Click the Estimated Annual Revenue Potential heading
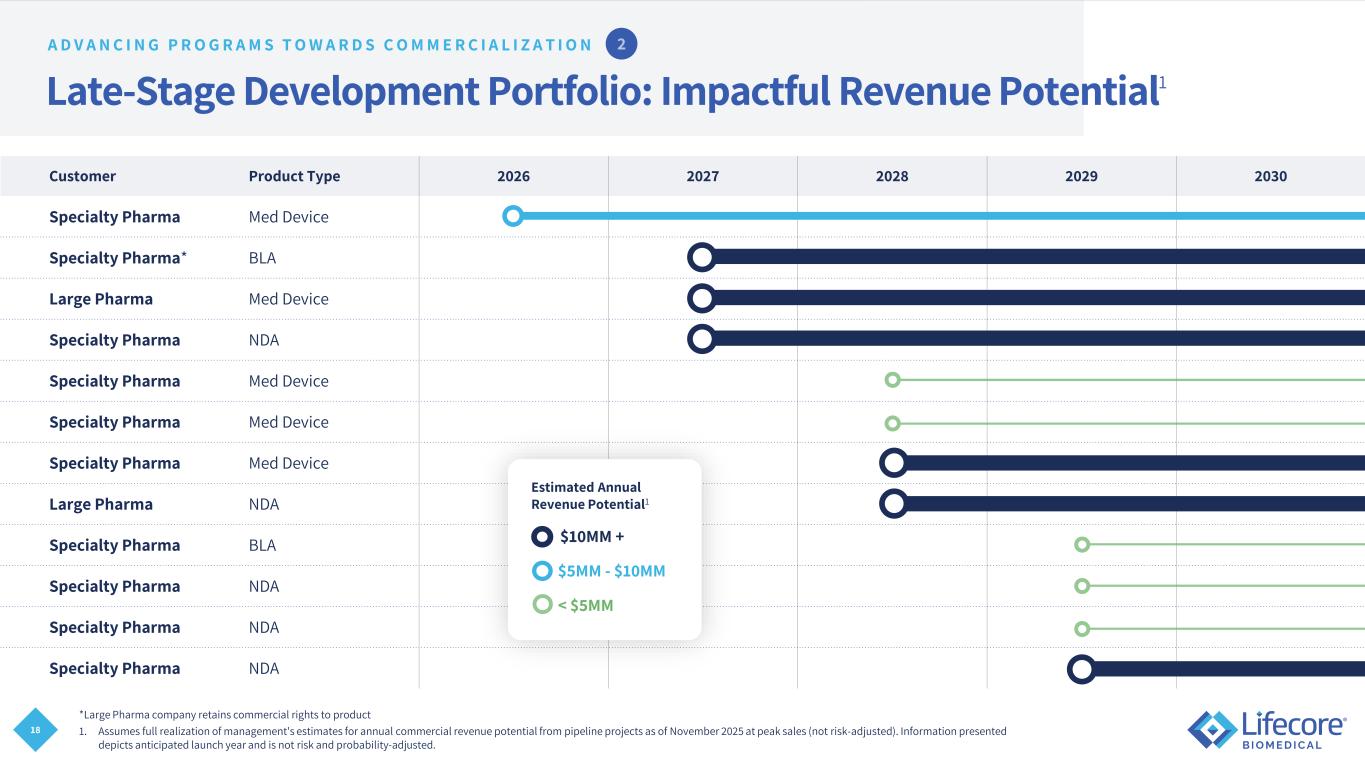The width and height of the screenshot is (1365, 768). [x=589, y=496]
